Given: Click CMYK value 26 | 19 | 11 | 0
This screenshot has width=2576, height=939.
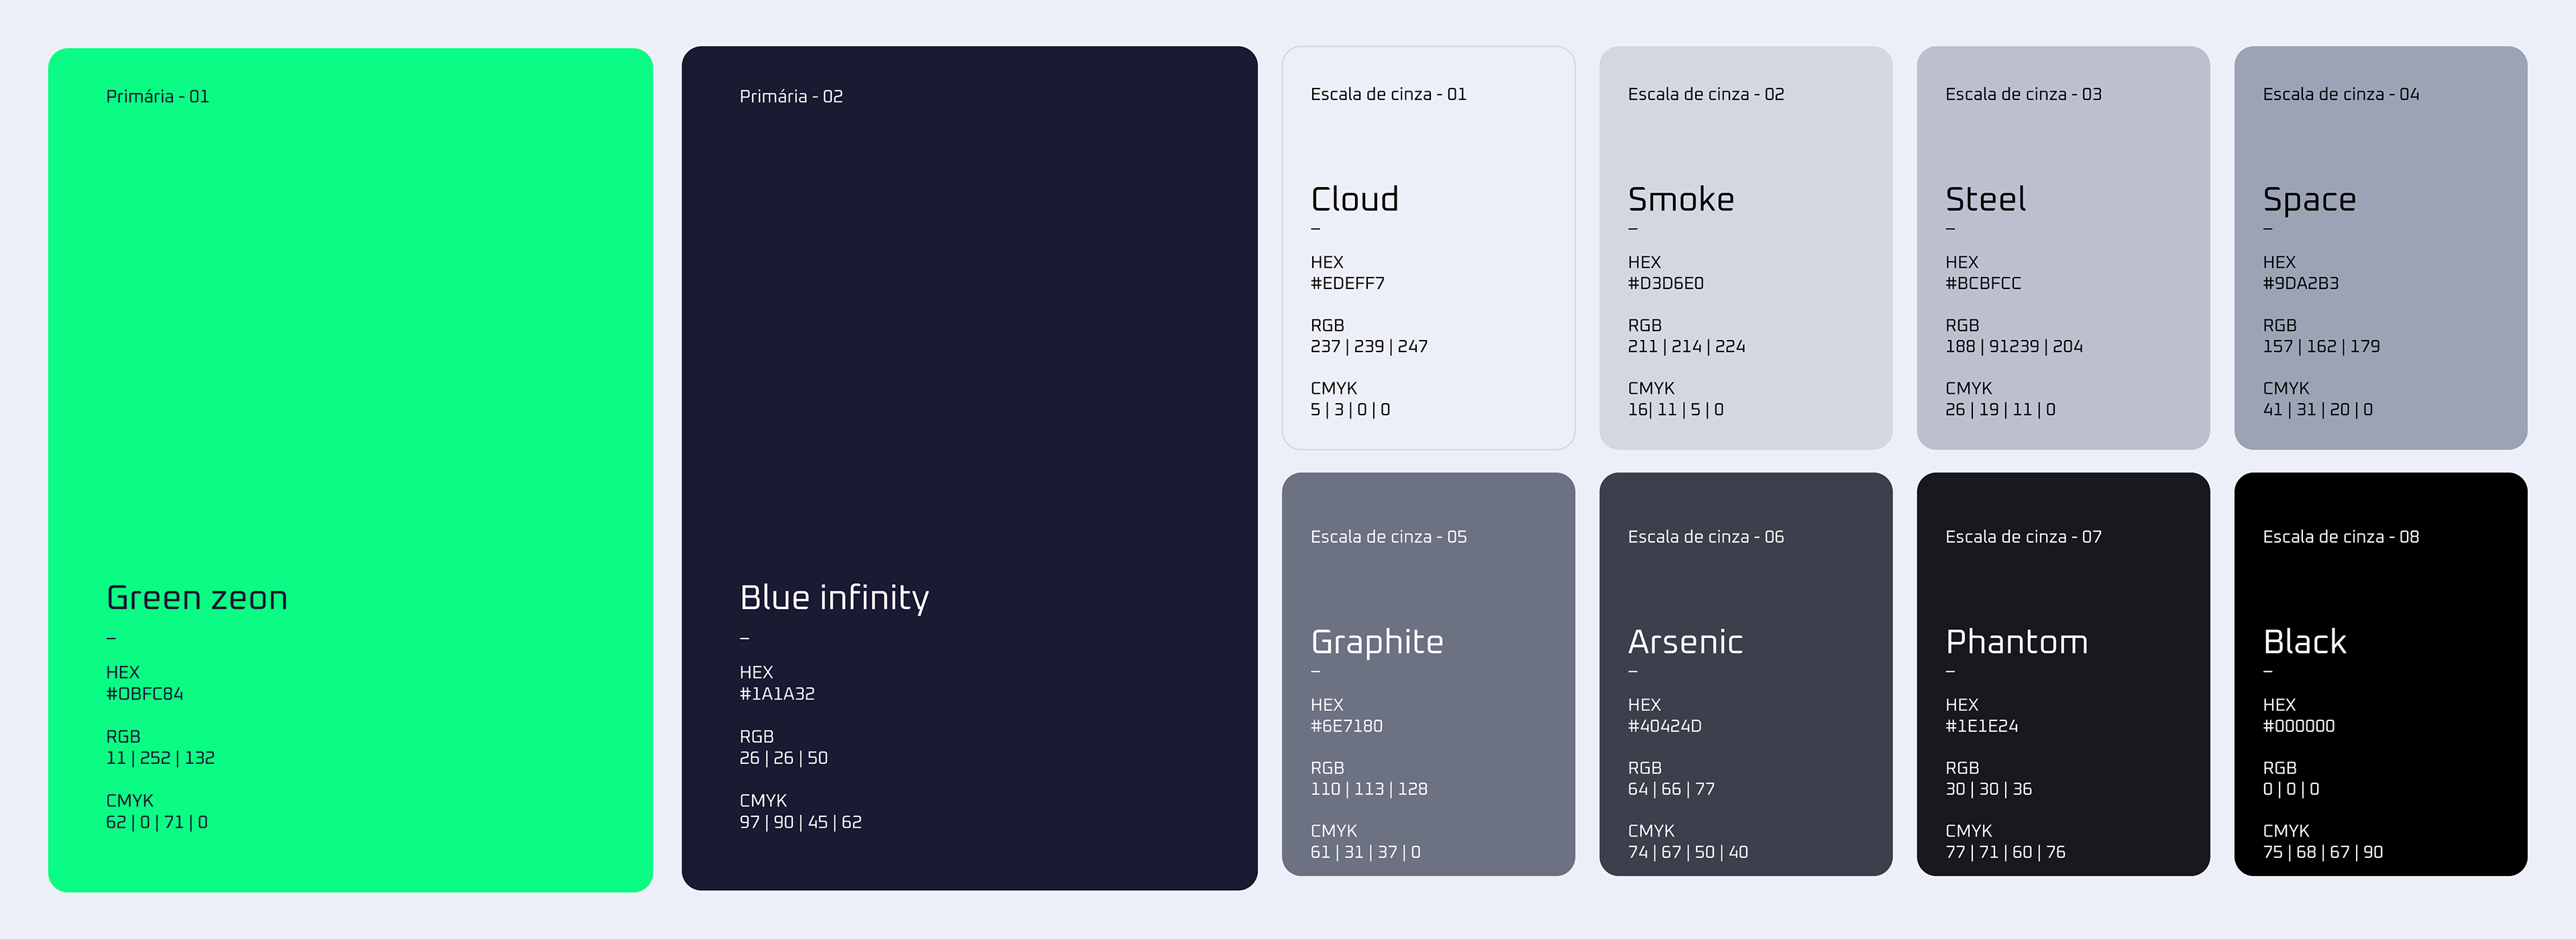Looking at the screenshot, I should pos(2001,409).
